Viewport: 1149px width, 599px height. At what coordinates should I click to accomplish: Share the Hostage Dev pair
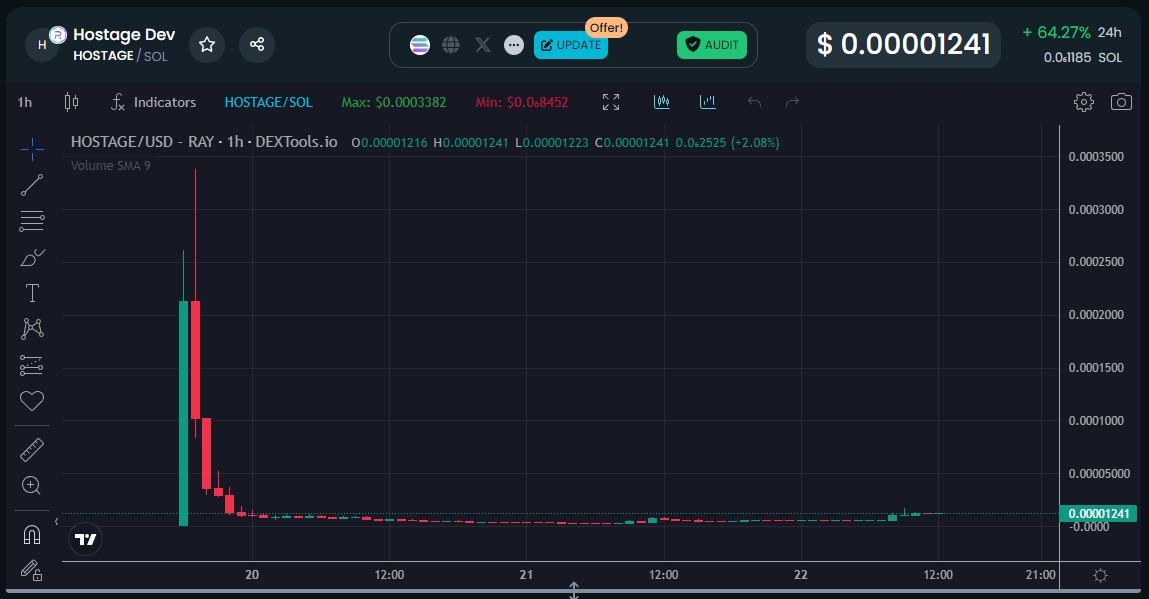(x=256, y=45)
